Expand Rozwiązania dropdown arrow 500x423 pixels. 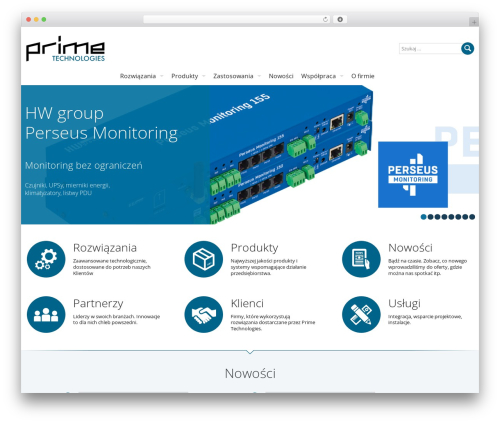coord(162,76)
